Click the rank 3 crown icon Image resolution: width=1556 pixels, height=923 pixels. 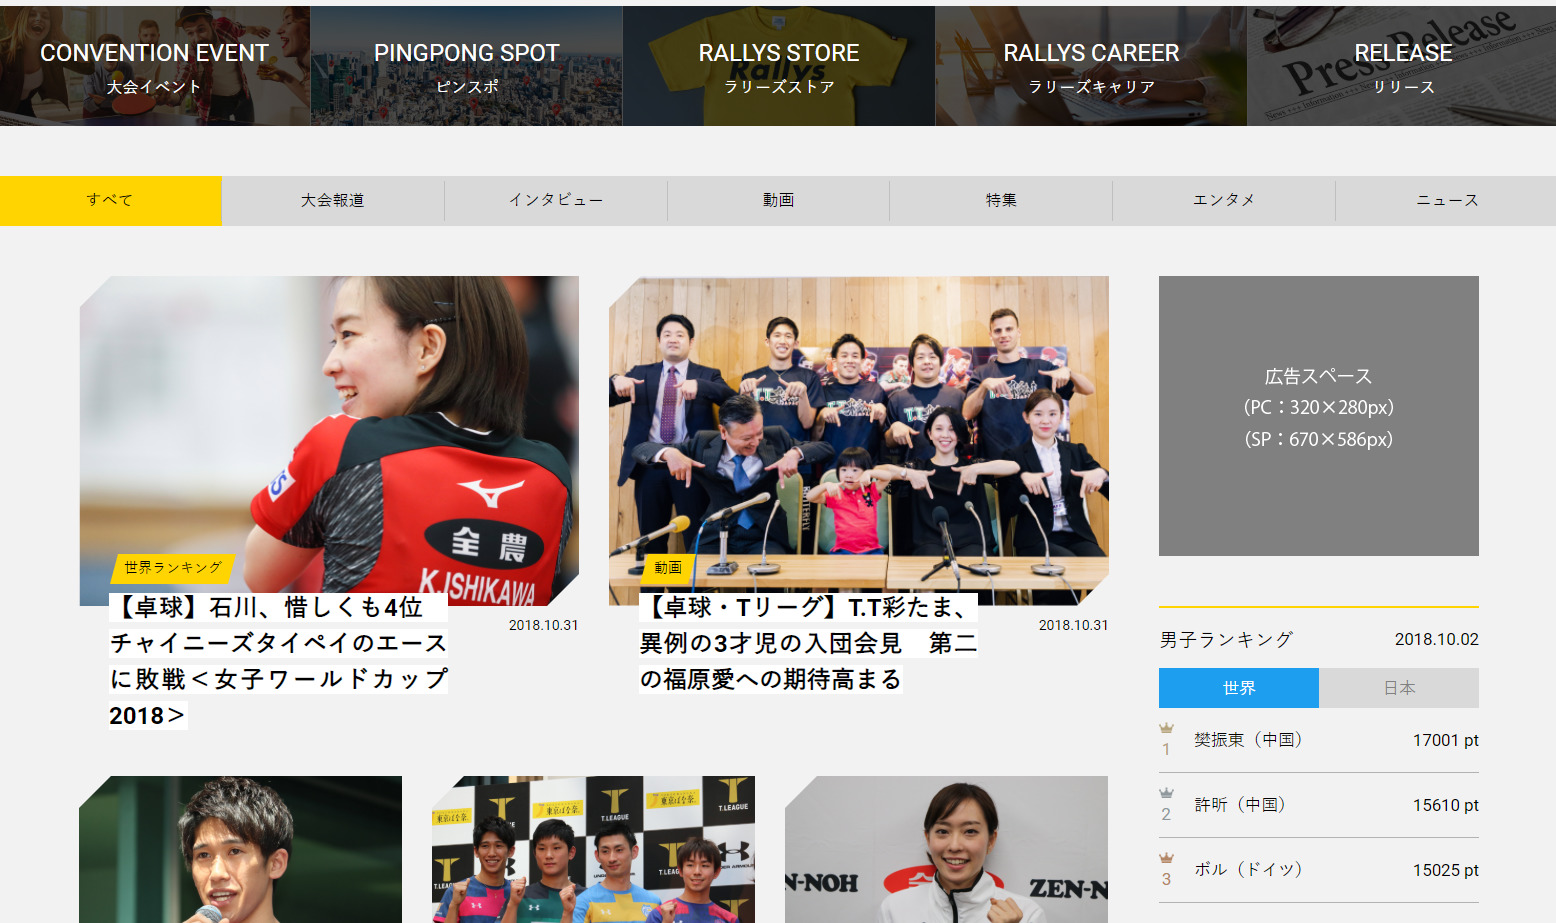click(x=1166, y=858)
